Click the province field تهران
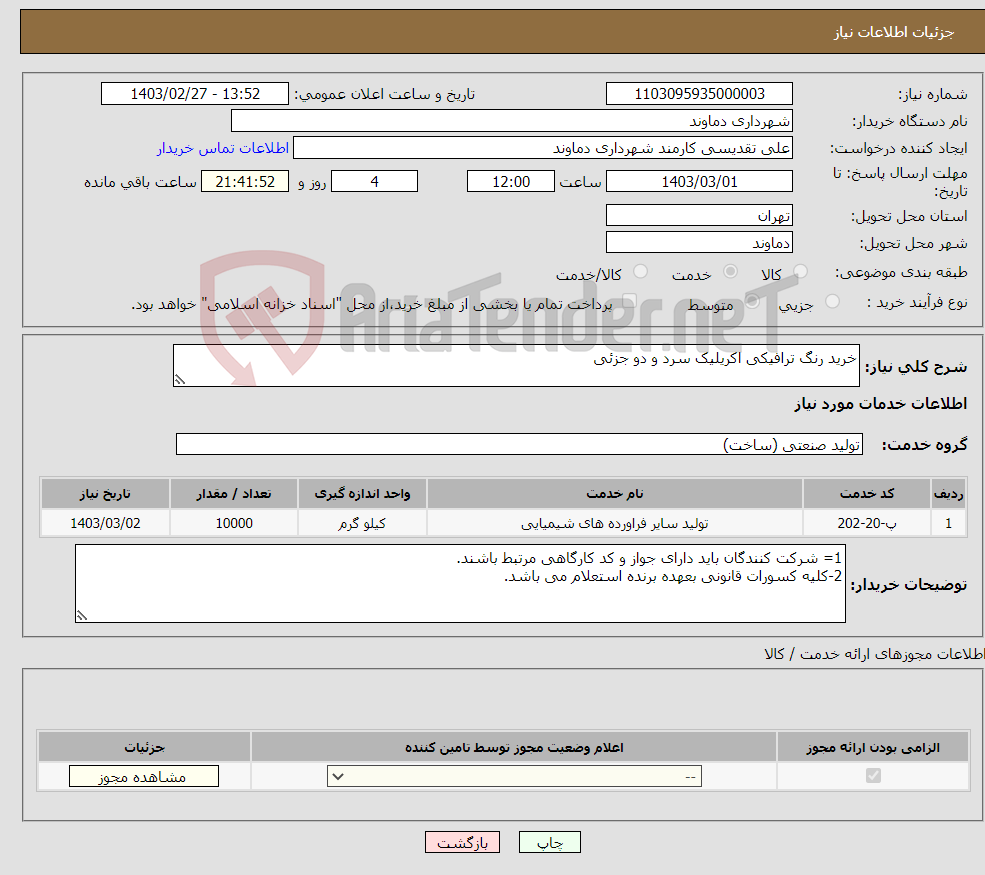985x875 pixels. pyautogui.click(x=699, y=215)
